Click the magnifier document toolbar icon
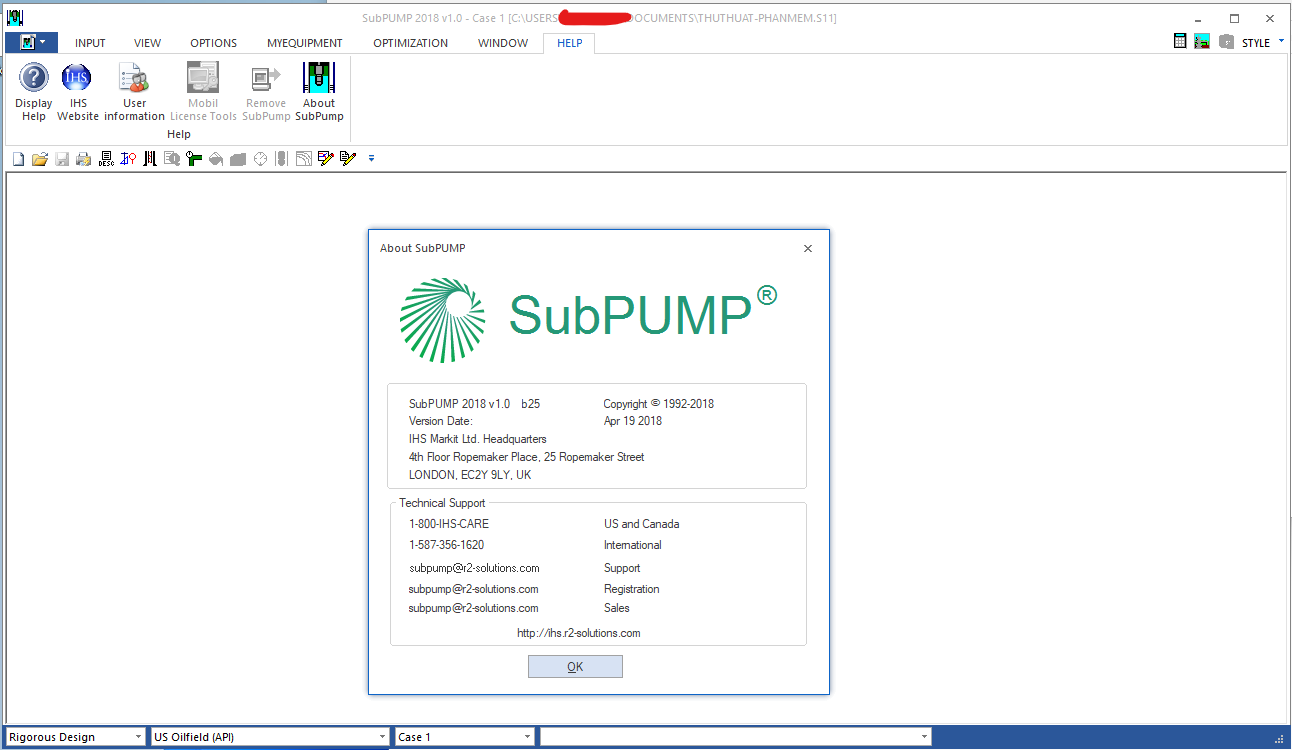Image resolution: width=1292 pixels, height=750 pixels. coord(172,159)
